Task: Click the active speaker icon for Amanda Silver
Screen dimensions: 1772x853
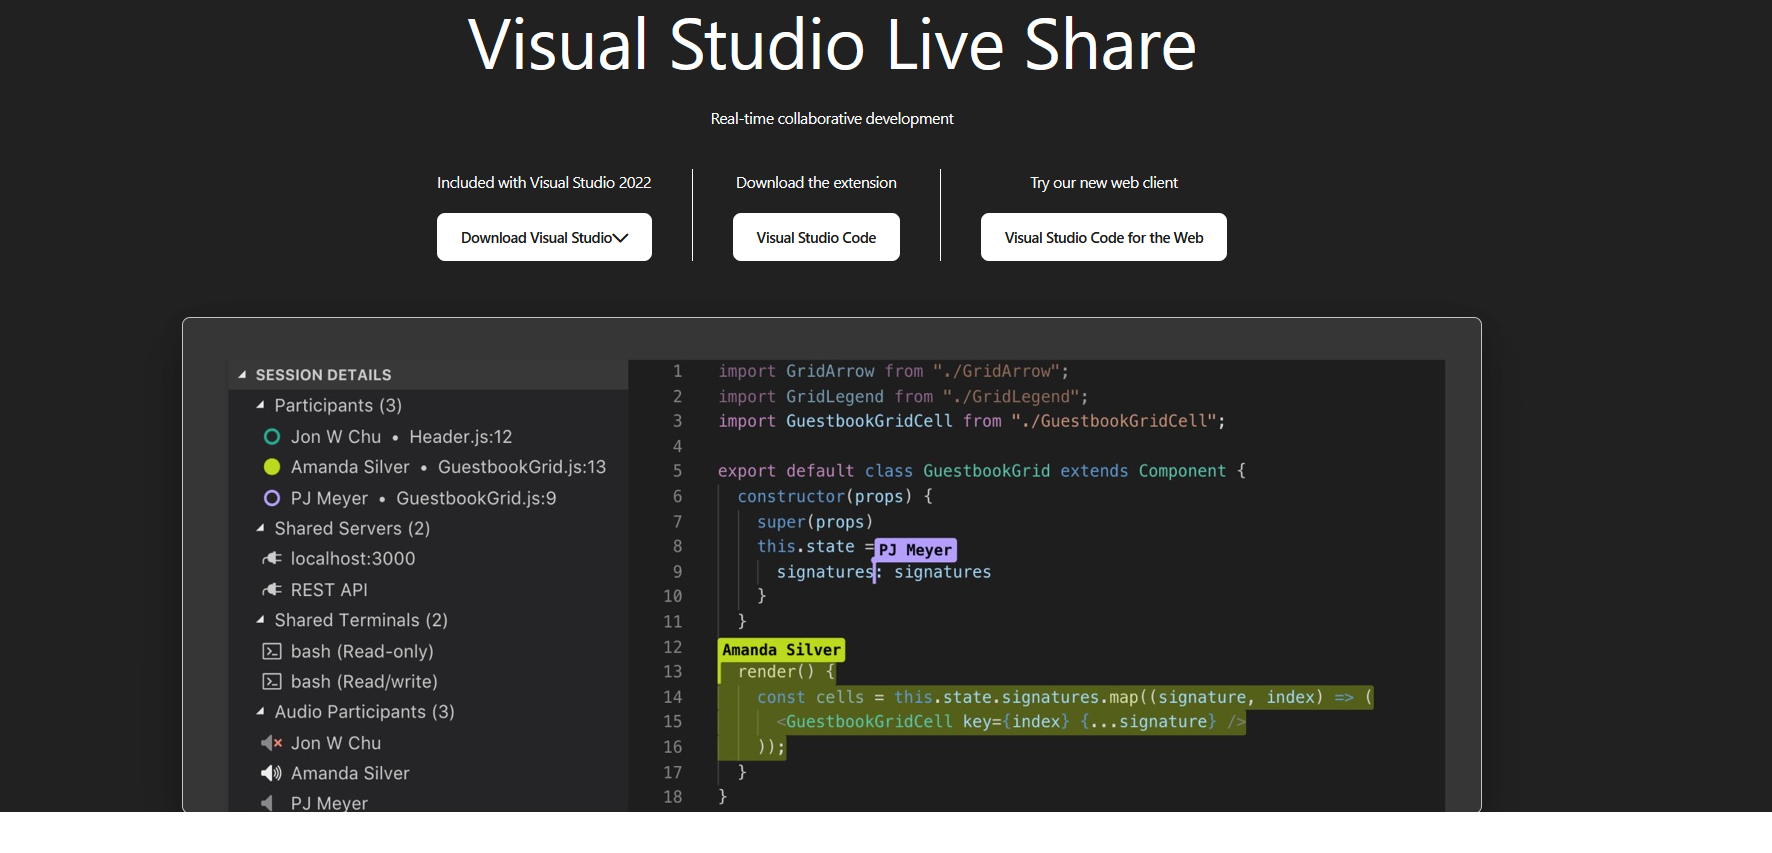Action: pyautogui.click(x=271, y=773)
